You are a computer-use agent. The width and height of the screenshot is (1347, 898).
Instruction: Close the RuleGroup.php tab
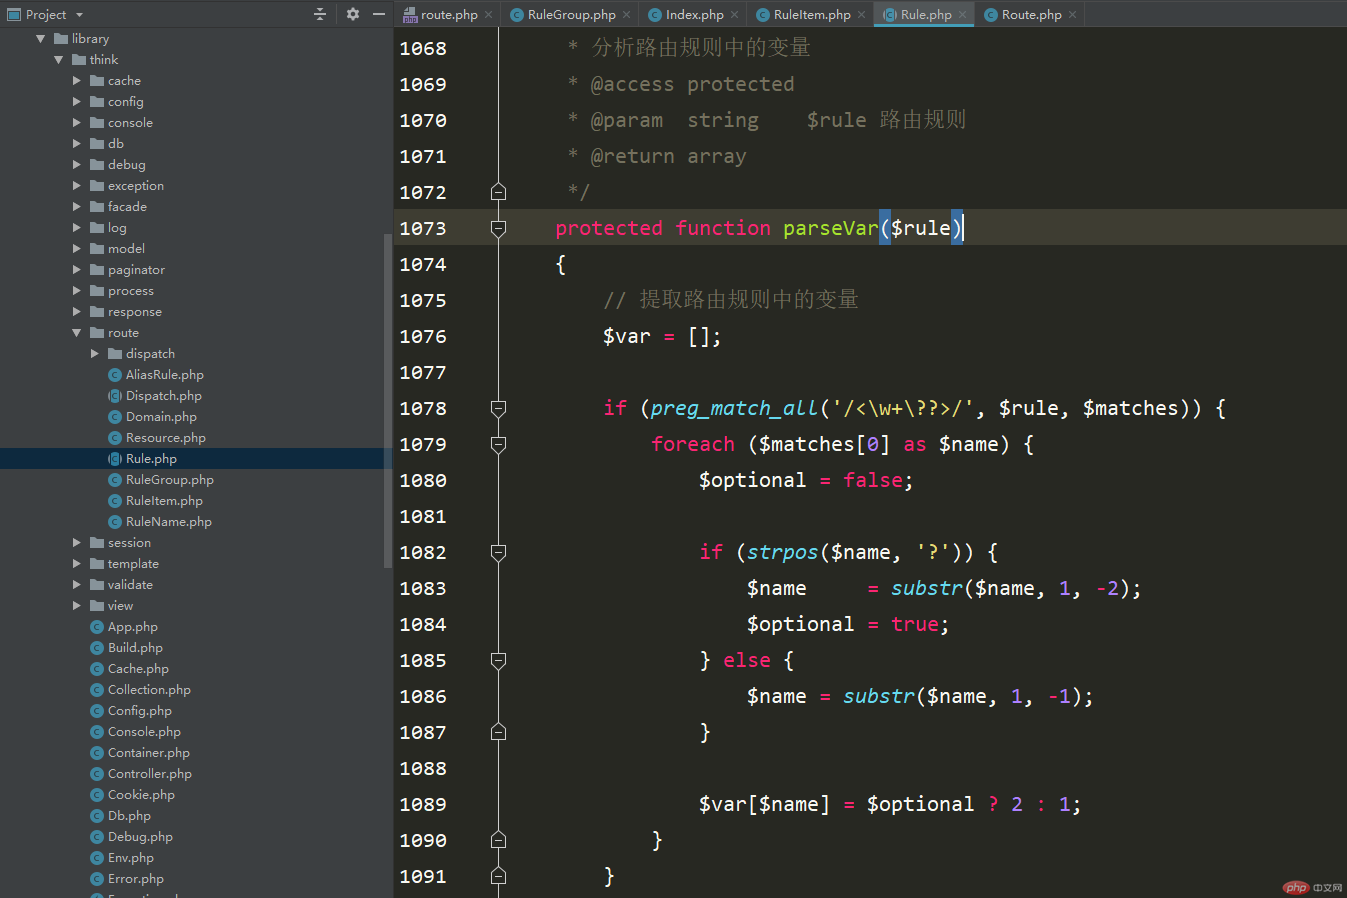click(x=627, y=15)
